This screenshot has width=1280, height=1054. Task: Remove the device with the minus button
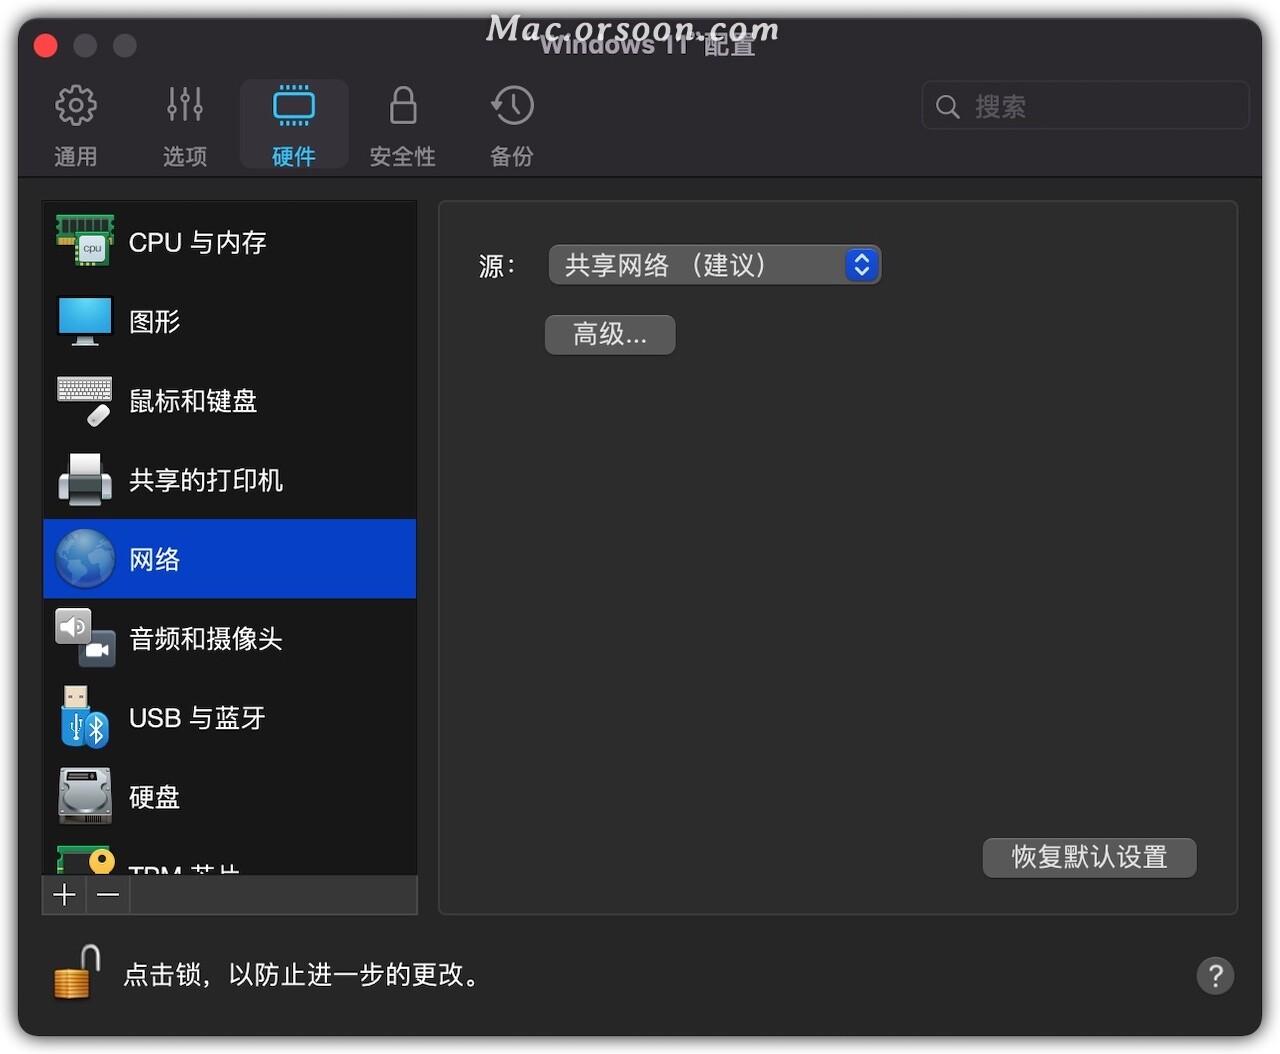109,895
